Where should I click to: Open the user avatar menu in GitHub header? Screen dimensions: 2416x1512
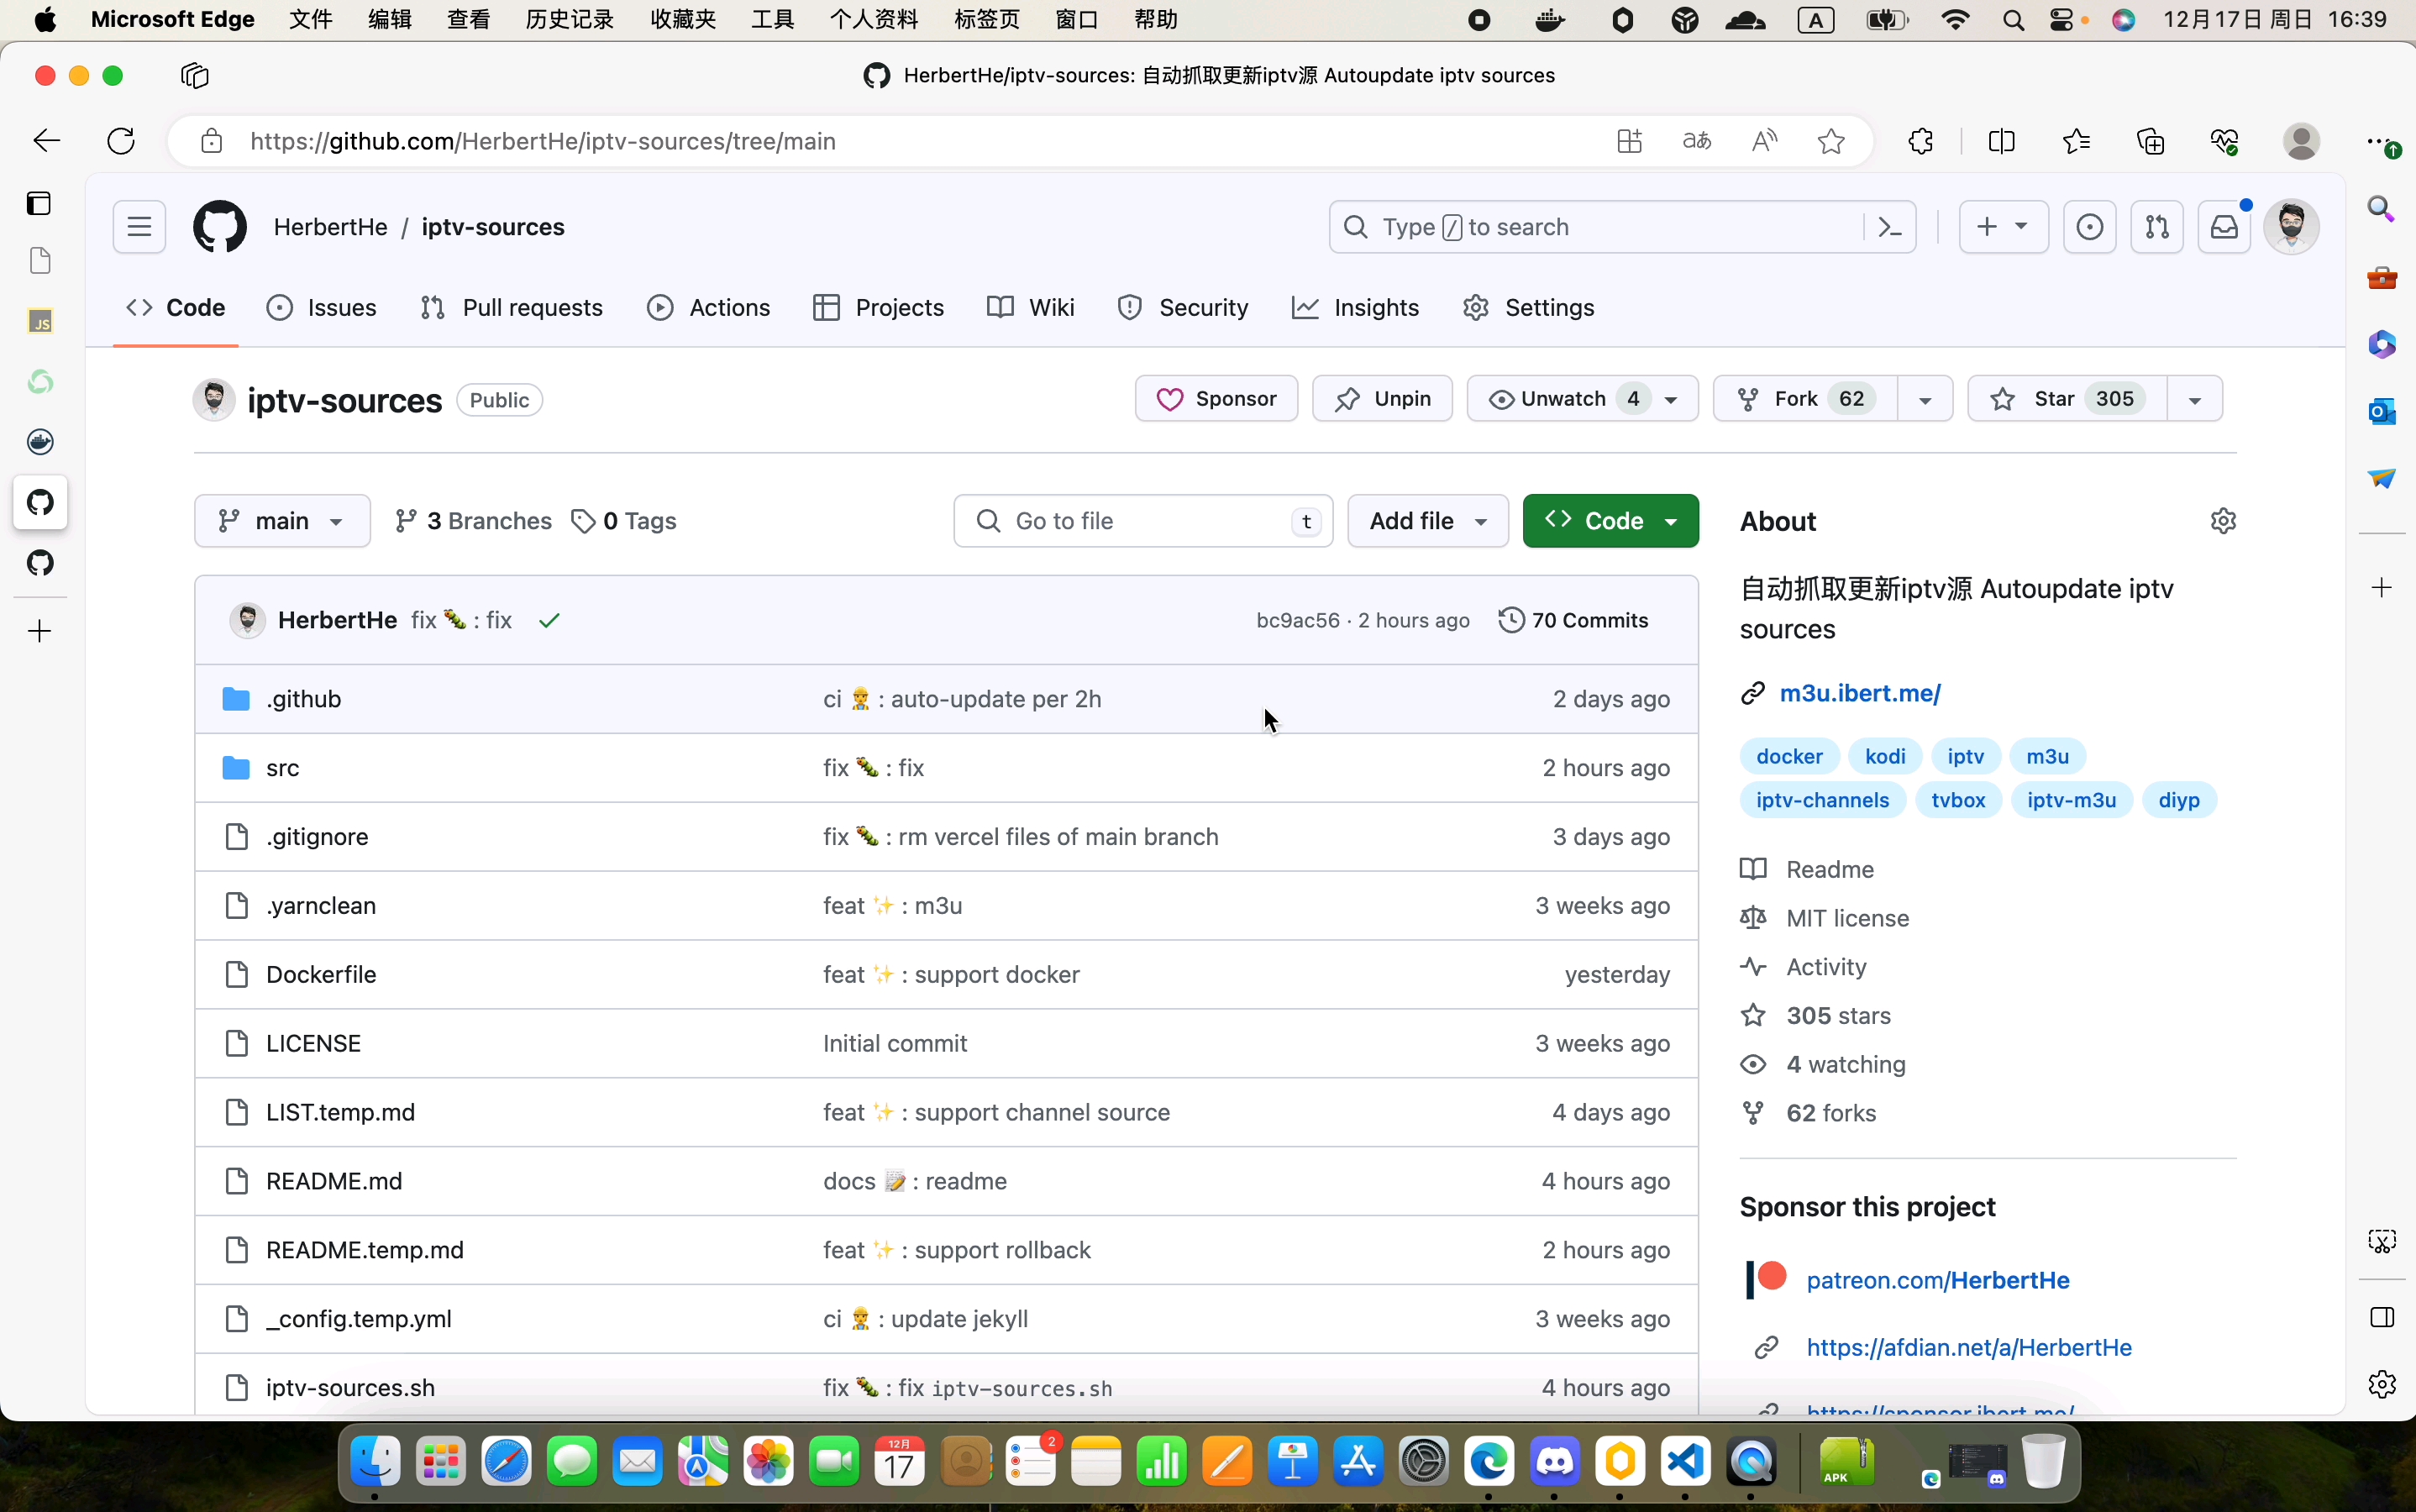[2291, 227]
